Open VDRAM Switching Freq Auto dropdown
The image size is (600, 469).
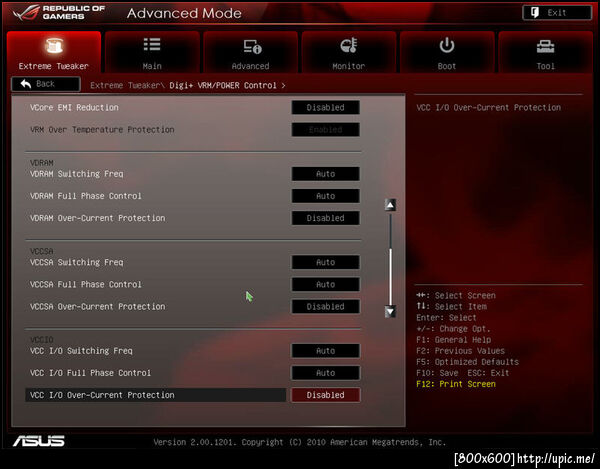[325, 174]
